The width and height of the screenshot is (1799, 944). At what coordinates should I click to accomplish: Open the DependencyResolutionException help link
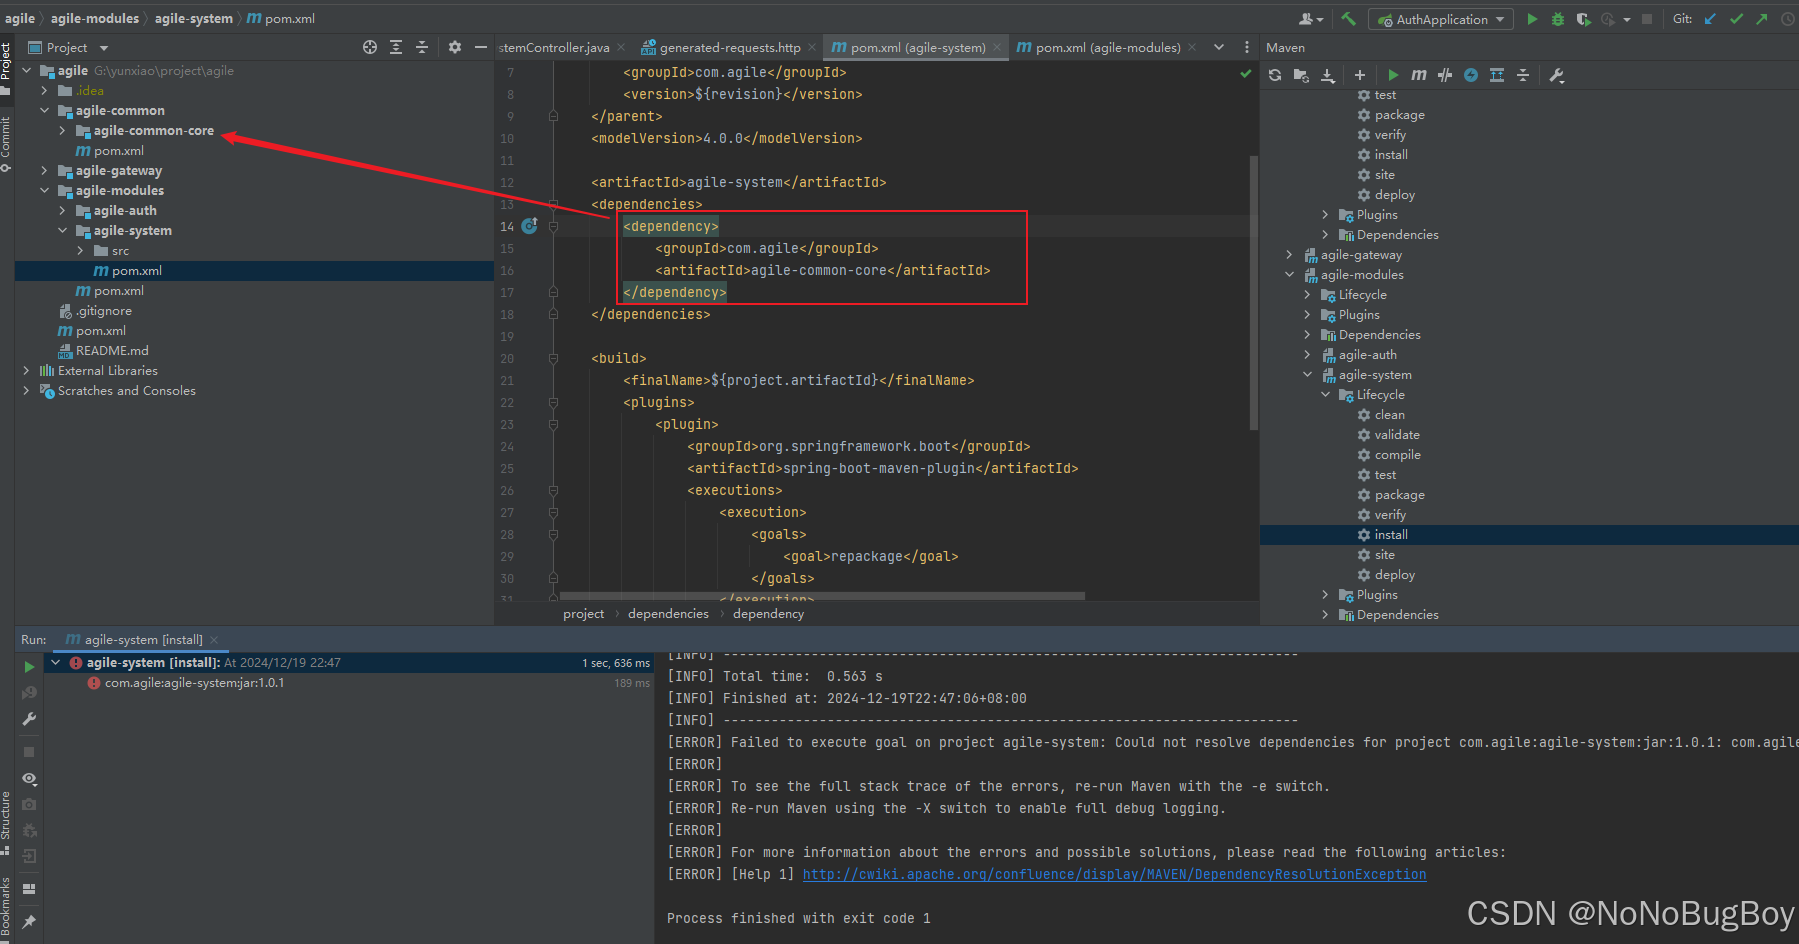pos(1113,873)
